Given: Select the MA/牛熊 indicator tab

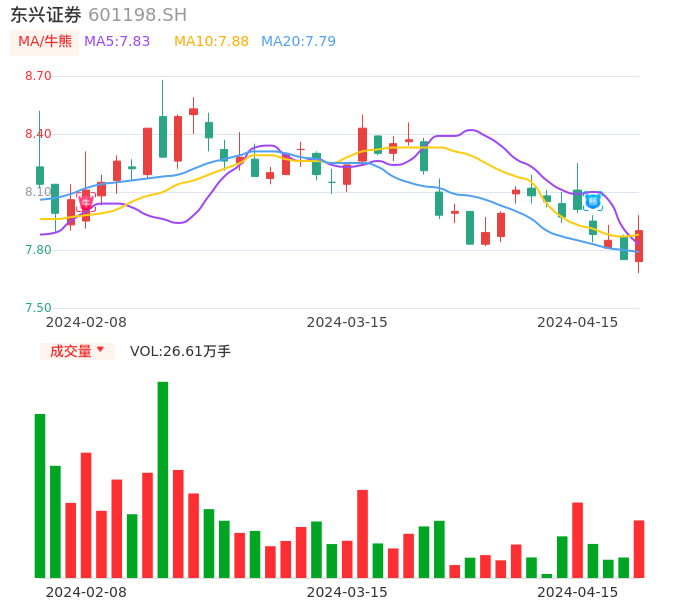Looking at the screenshot, I should [44, 42].
